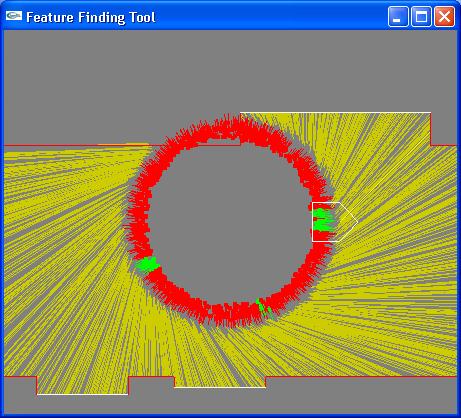
Task: Click the red bottom edge at lower right
Action: 361,377
